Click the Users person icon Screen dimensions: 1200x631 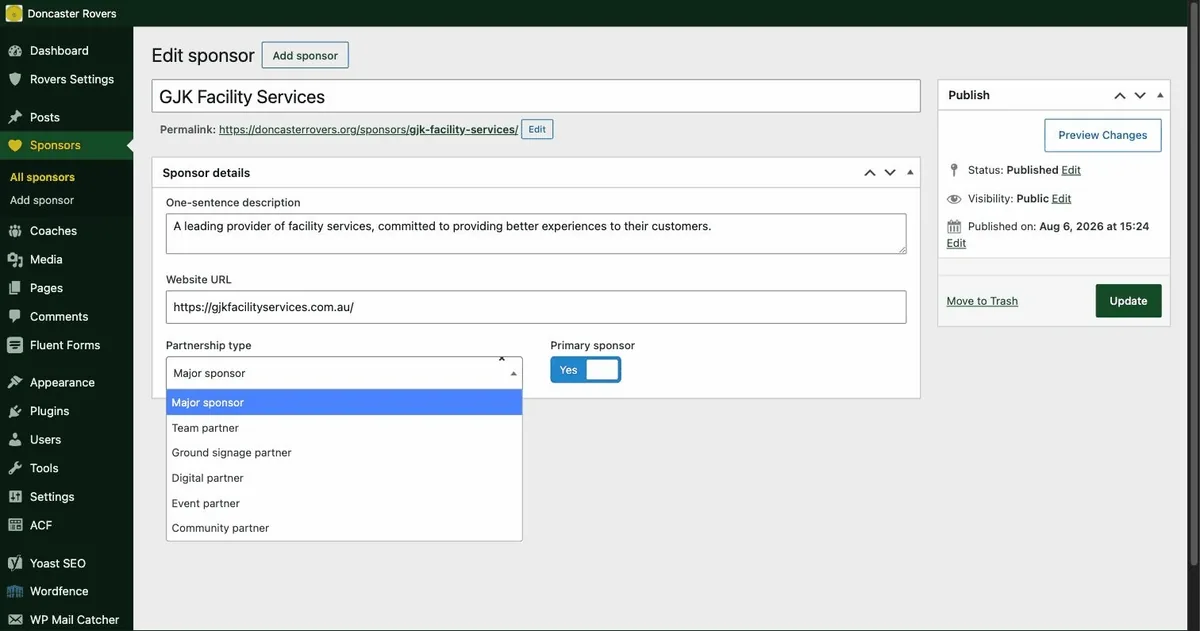(x=15, y=439)
